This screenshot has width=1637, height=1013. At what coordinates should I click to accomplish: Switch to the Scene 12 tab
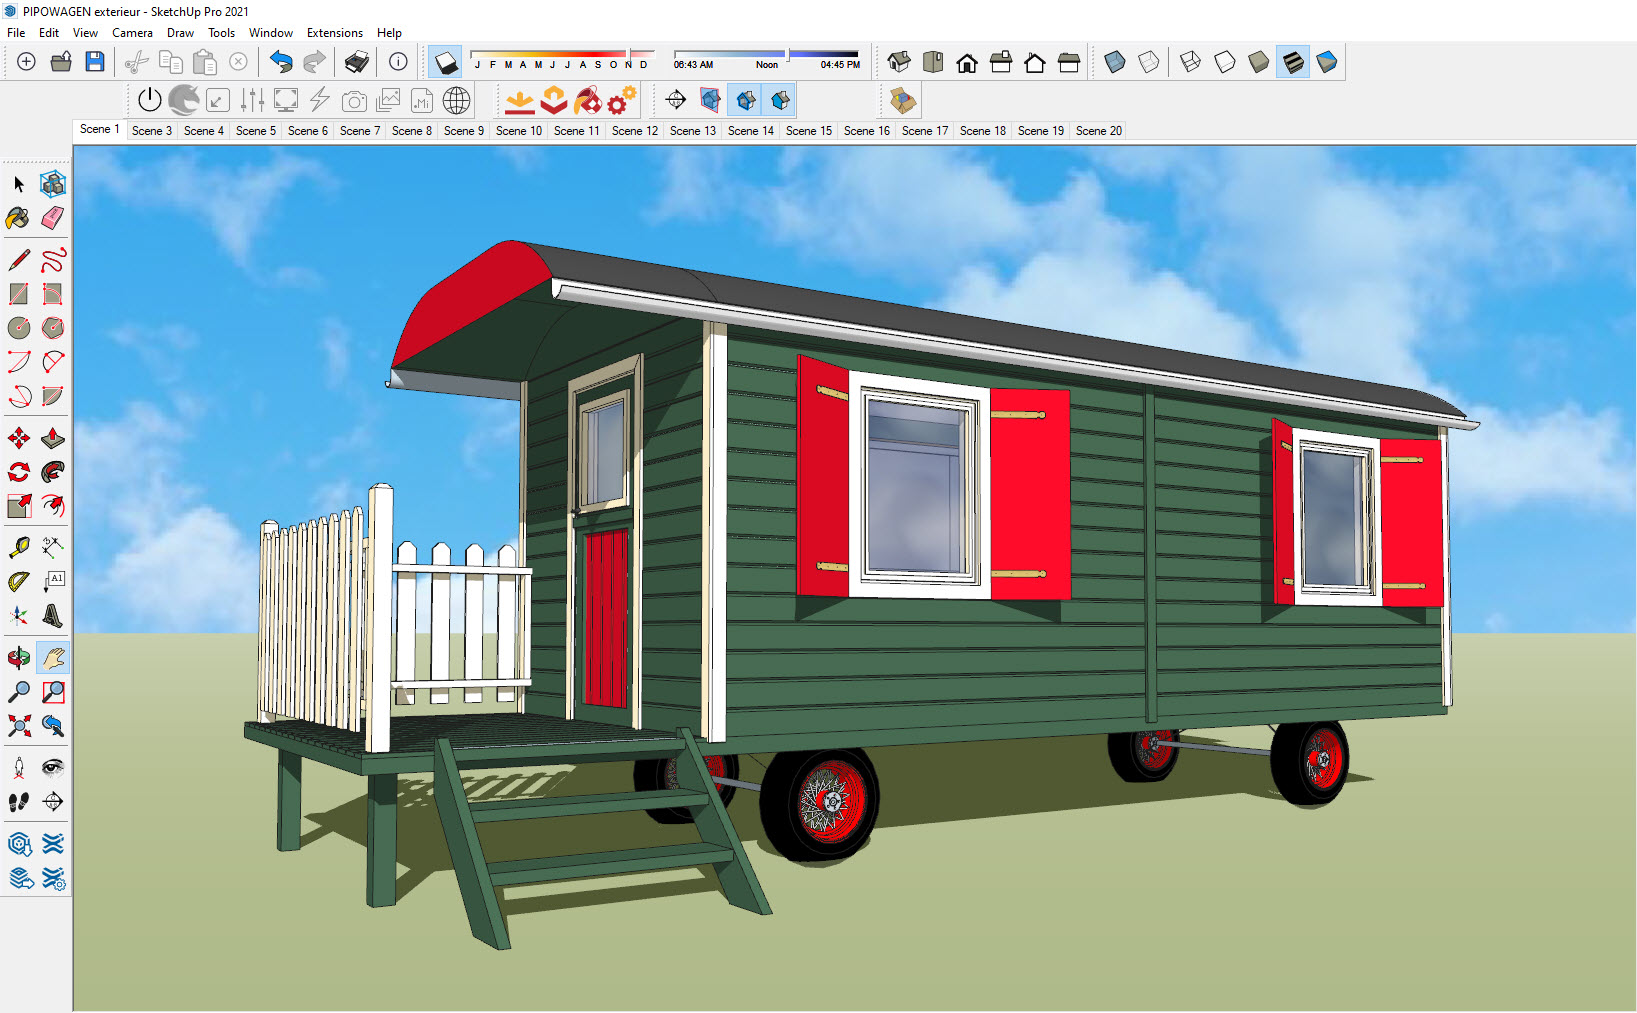[634, 131]
